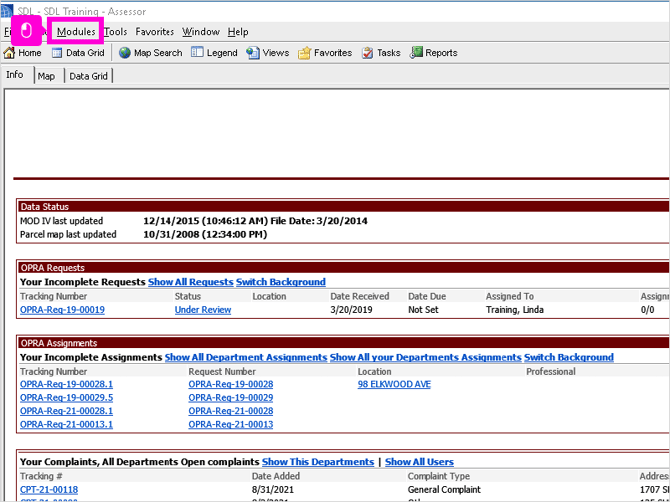This screenshot has height=502, width=670.
Task: Click Switch Background link under OPRA Requests
Action: click(281, 282)
